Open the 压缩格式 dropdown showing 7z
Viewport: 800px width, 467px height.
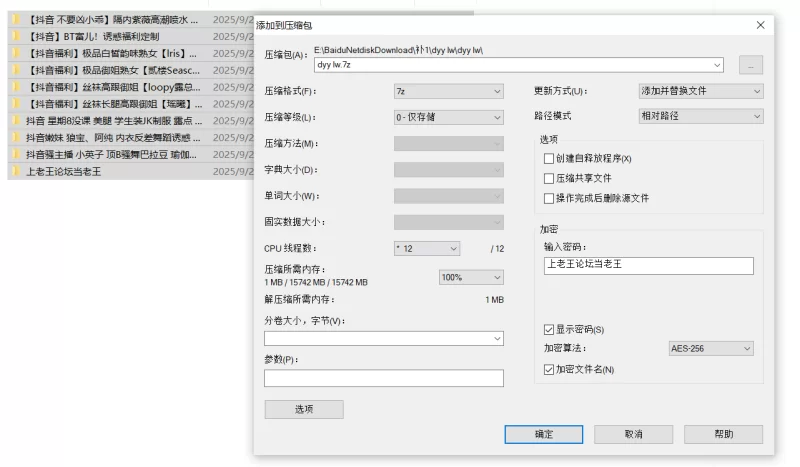point(448,91)
